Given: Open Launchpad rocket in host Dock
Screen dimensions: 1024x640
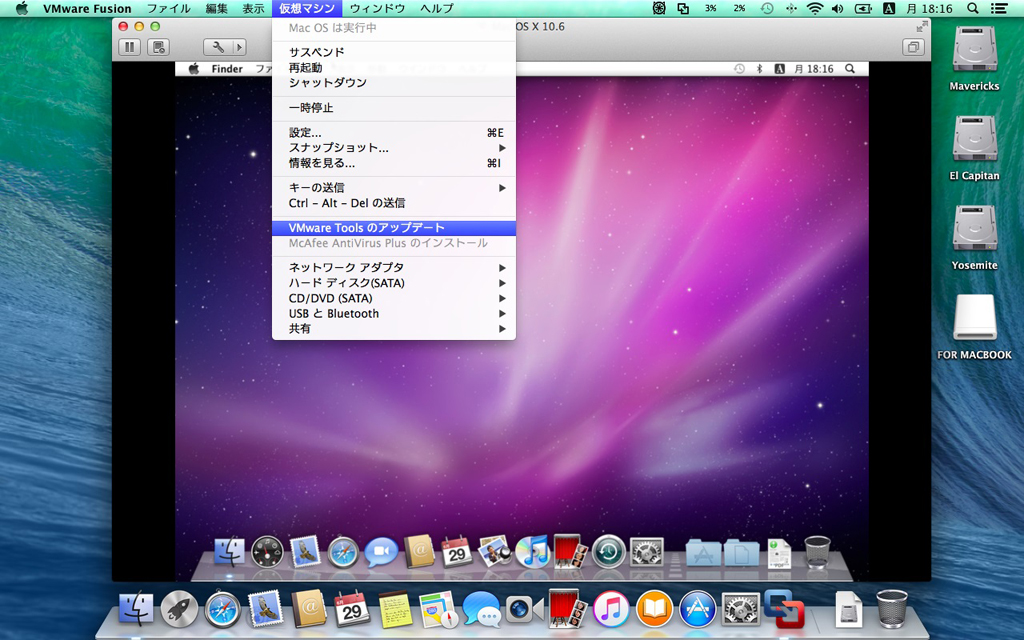Looking at the screenshot, I should 179,609.
